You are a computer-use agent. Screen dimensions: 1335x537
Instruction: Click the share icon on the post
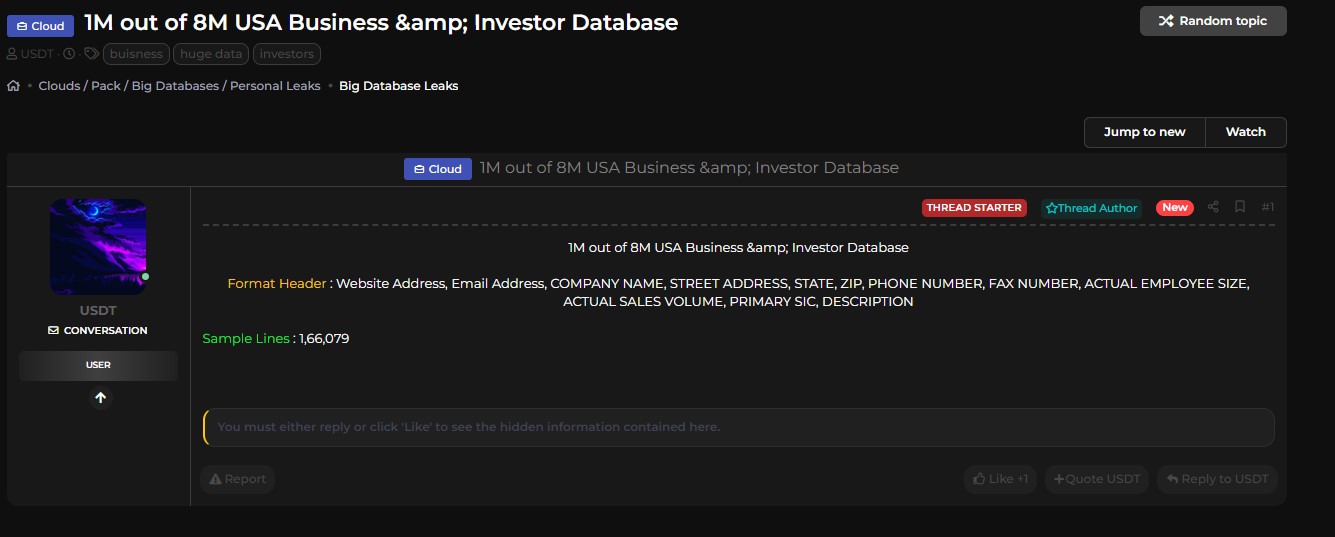(1213, 207)
